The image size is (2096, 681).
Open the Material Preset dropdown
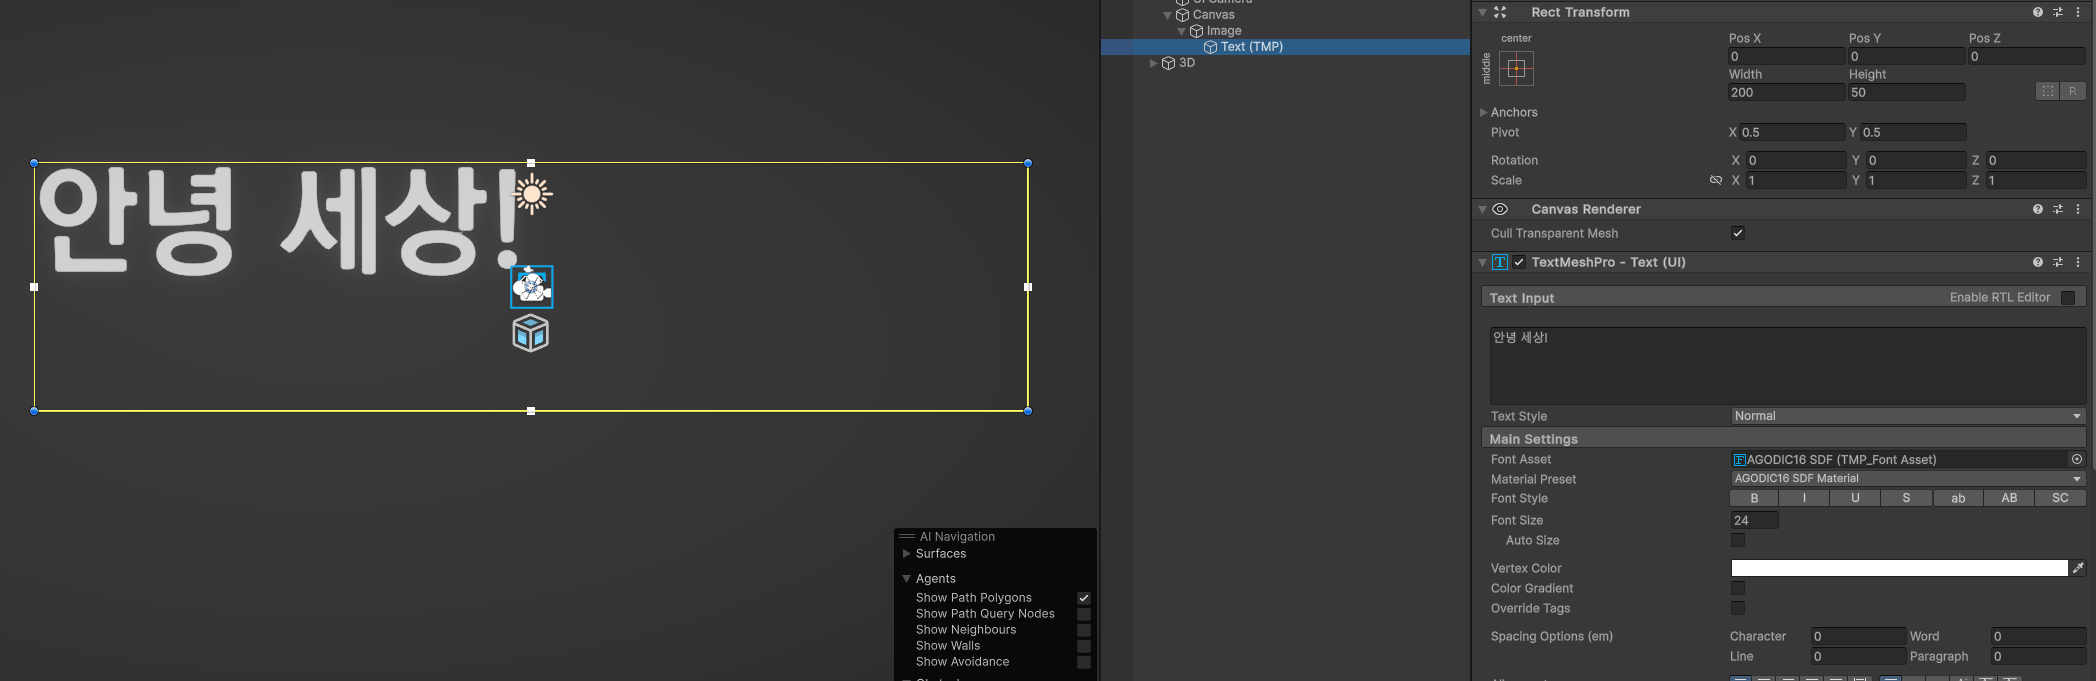pos(1908,479)
